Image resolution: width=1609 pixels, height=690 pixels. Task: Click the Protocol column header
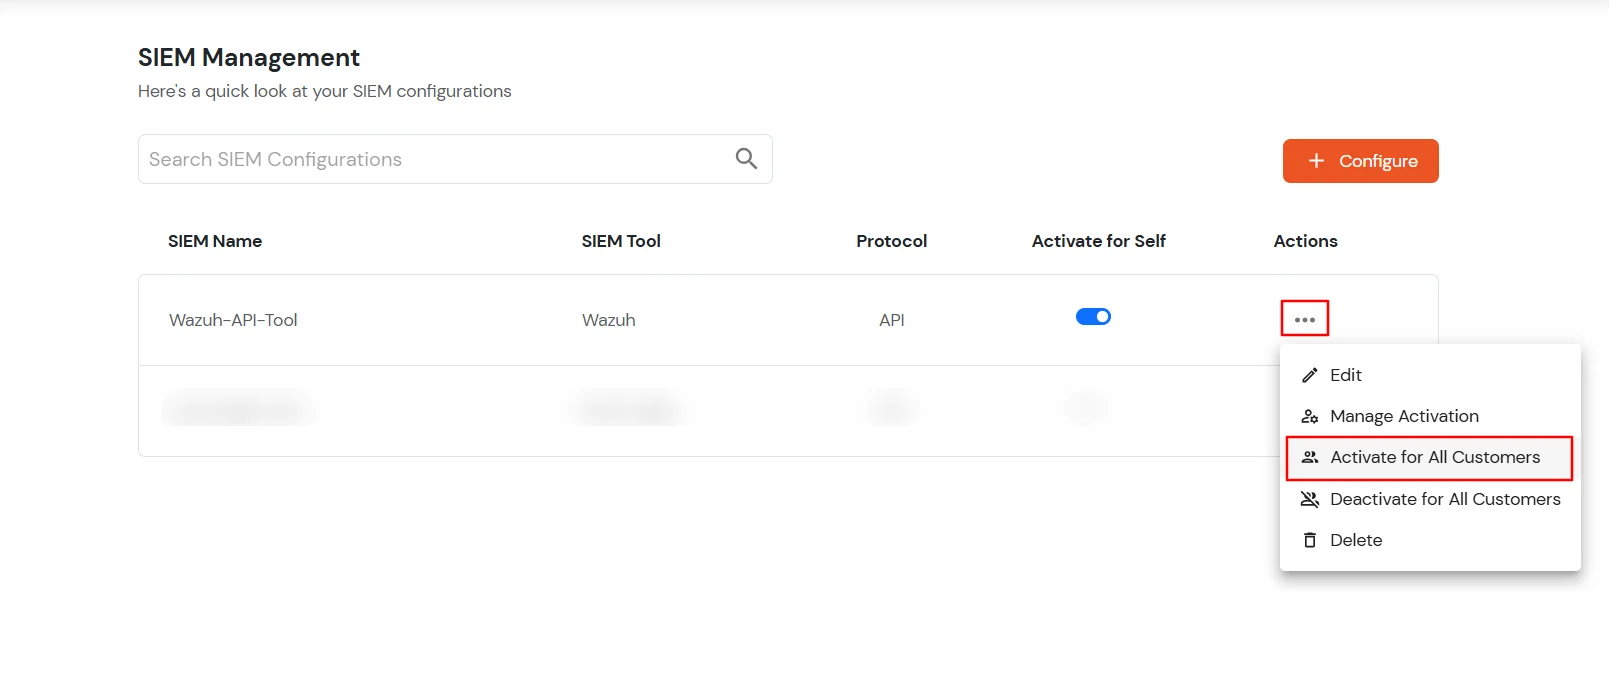point(891,241)
